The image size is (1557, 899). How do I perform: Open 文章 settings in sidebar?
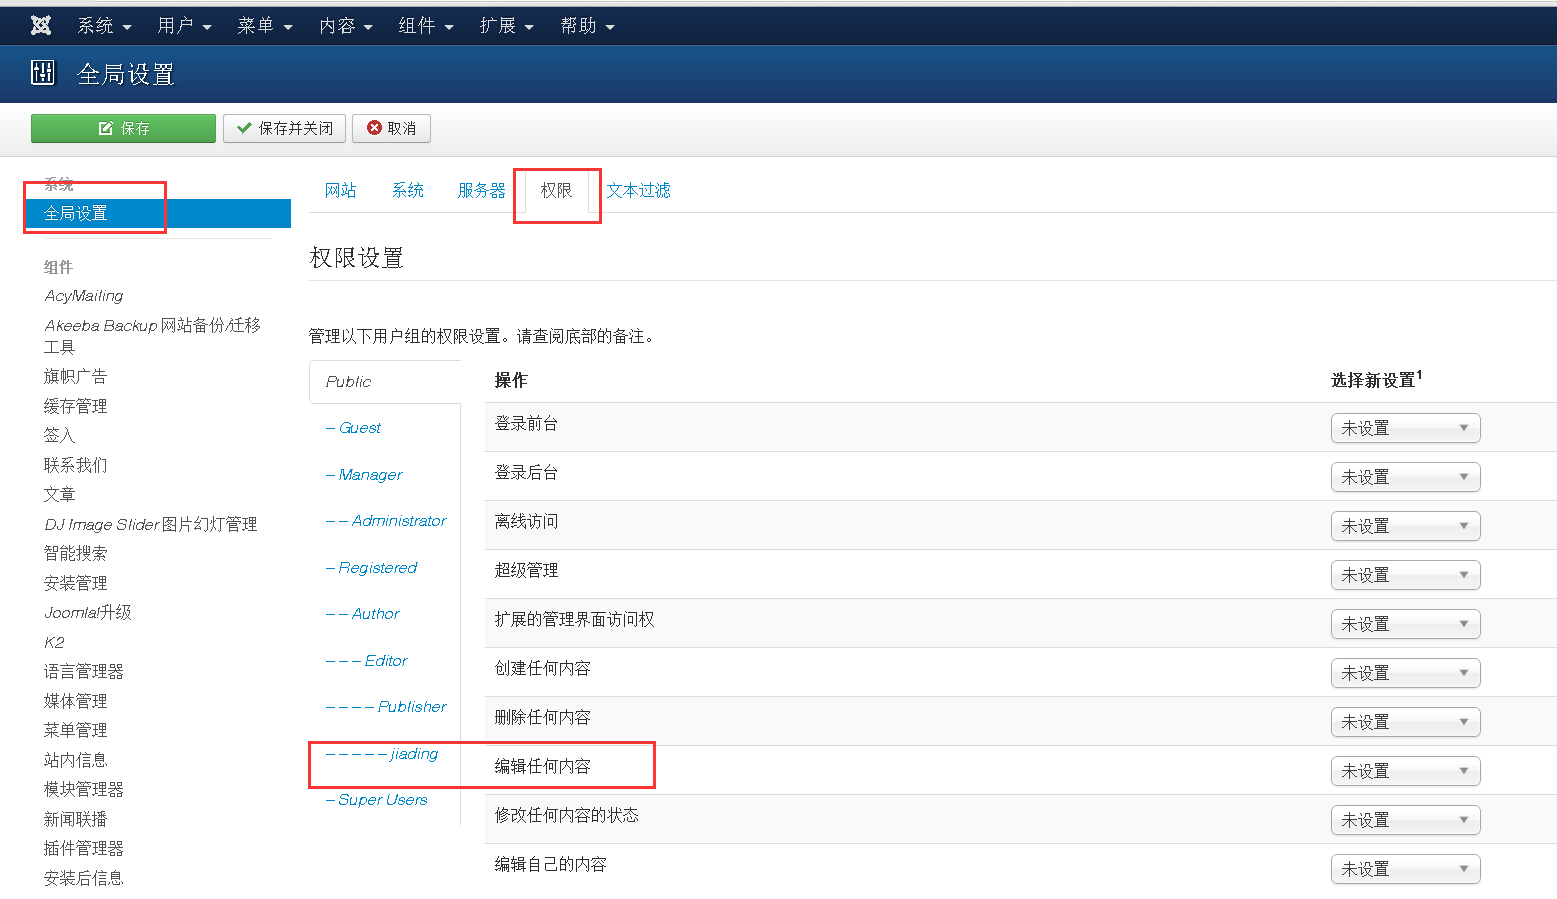pyautogui.click(x=59, y=494)
